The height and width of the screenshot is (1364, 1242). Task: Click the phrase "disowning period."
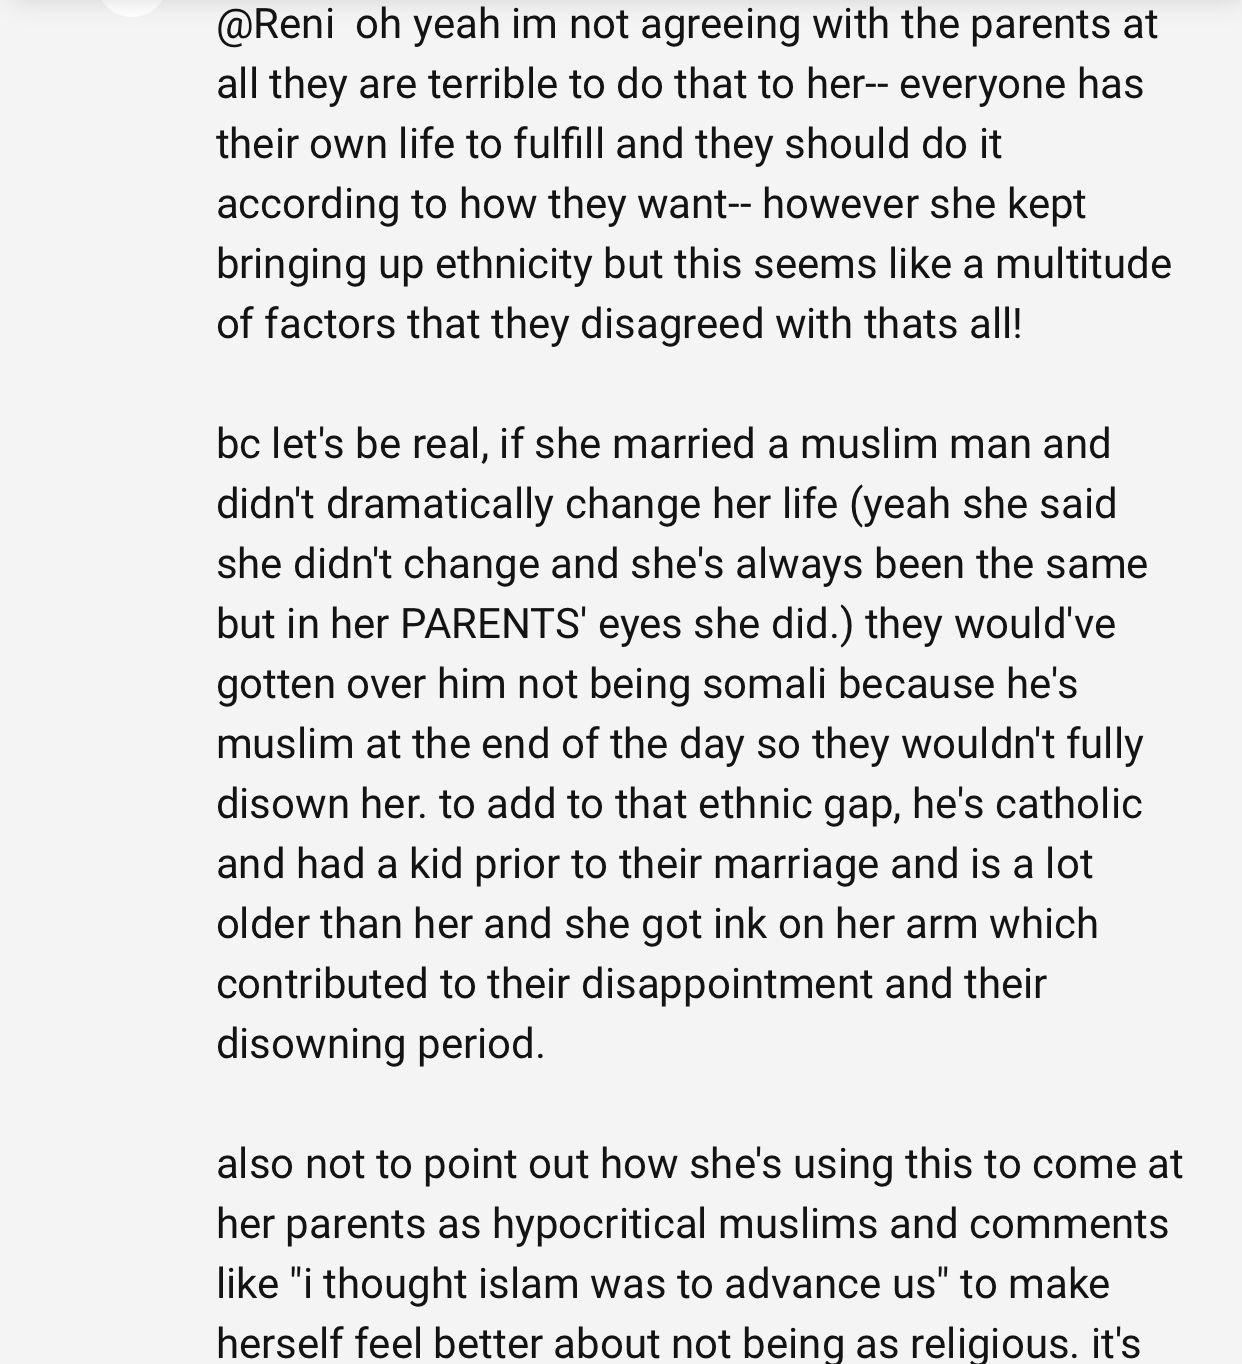click(x=380, y=1044)
